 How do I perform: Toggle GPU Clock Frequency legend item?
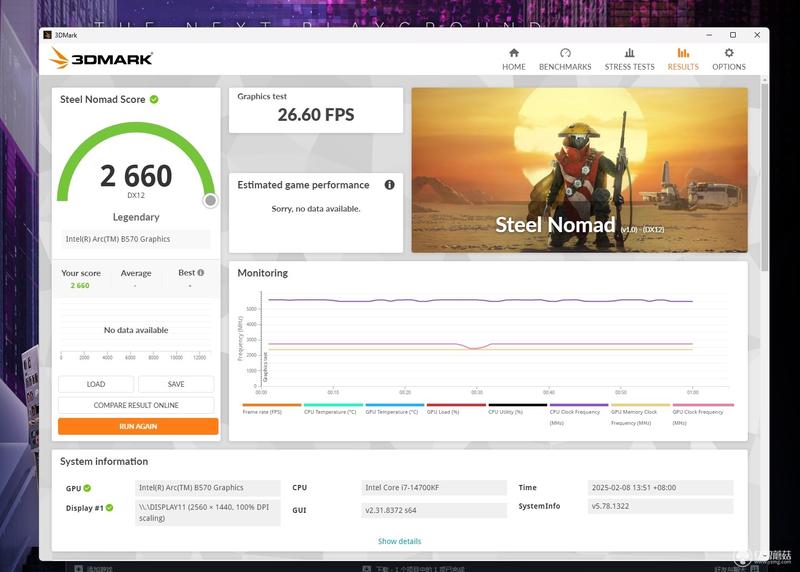point(703,415)
